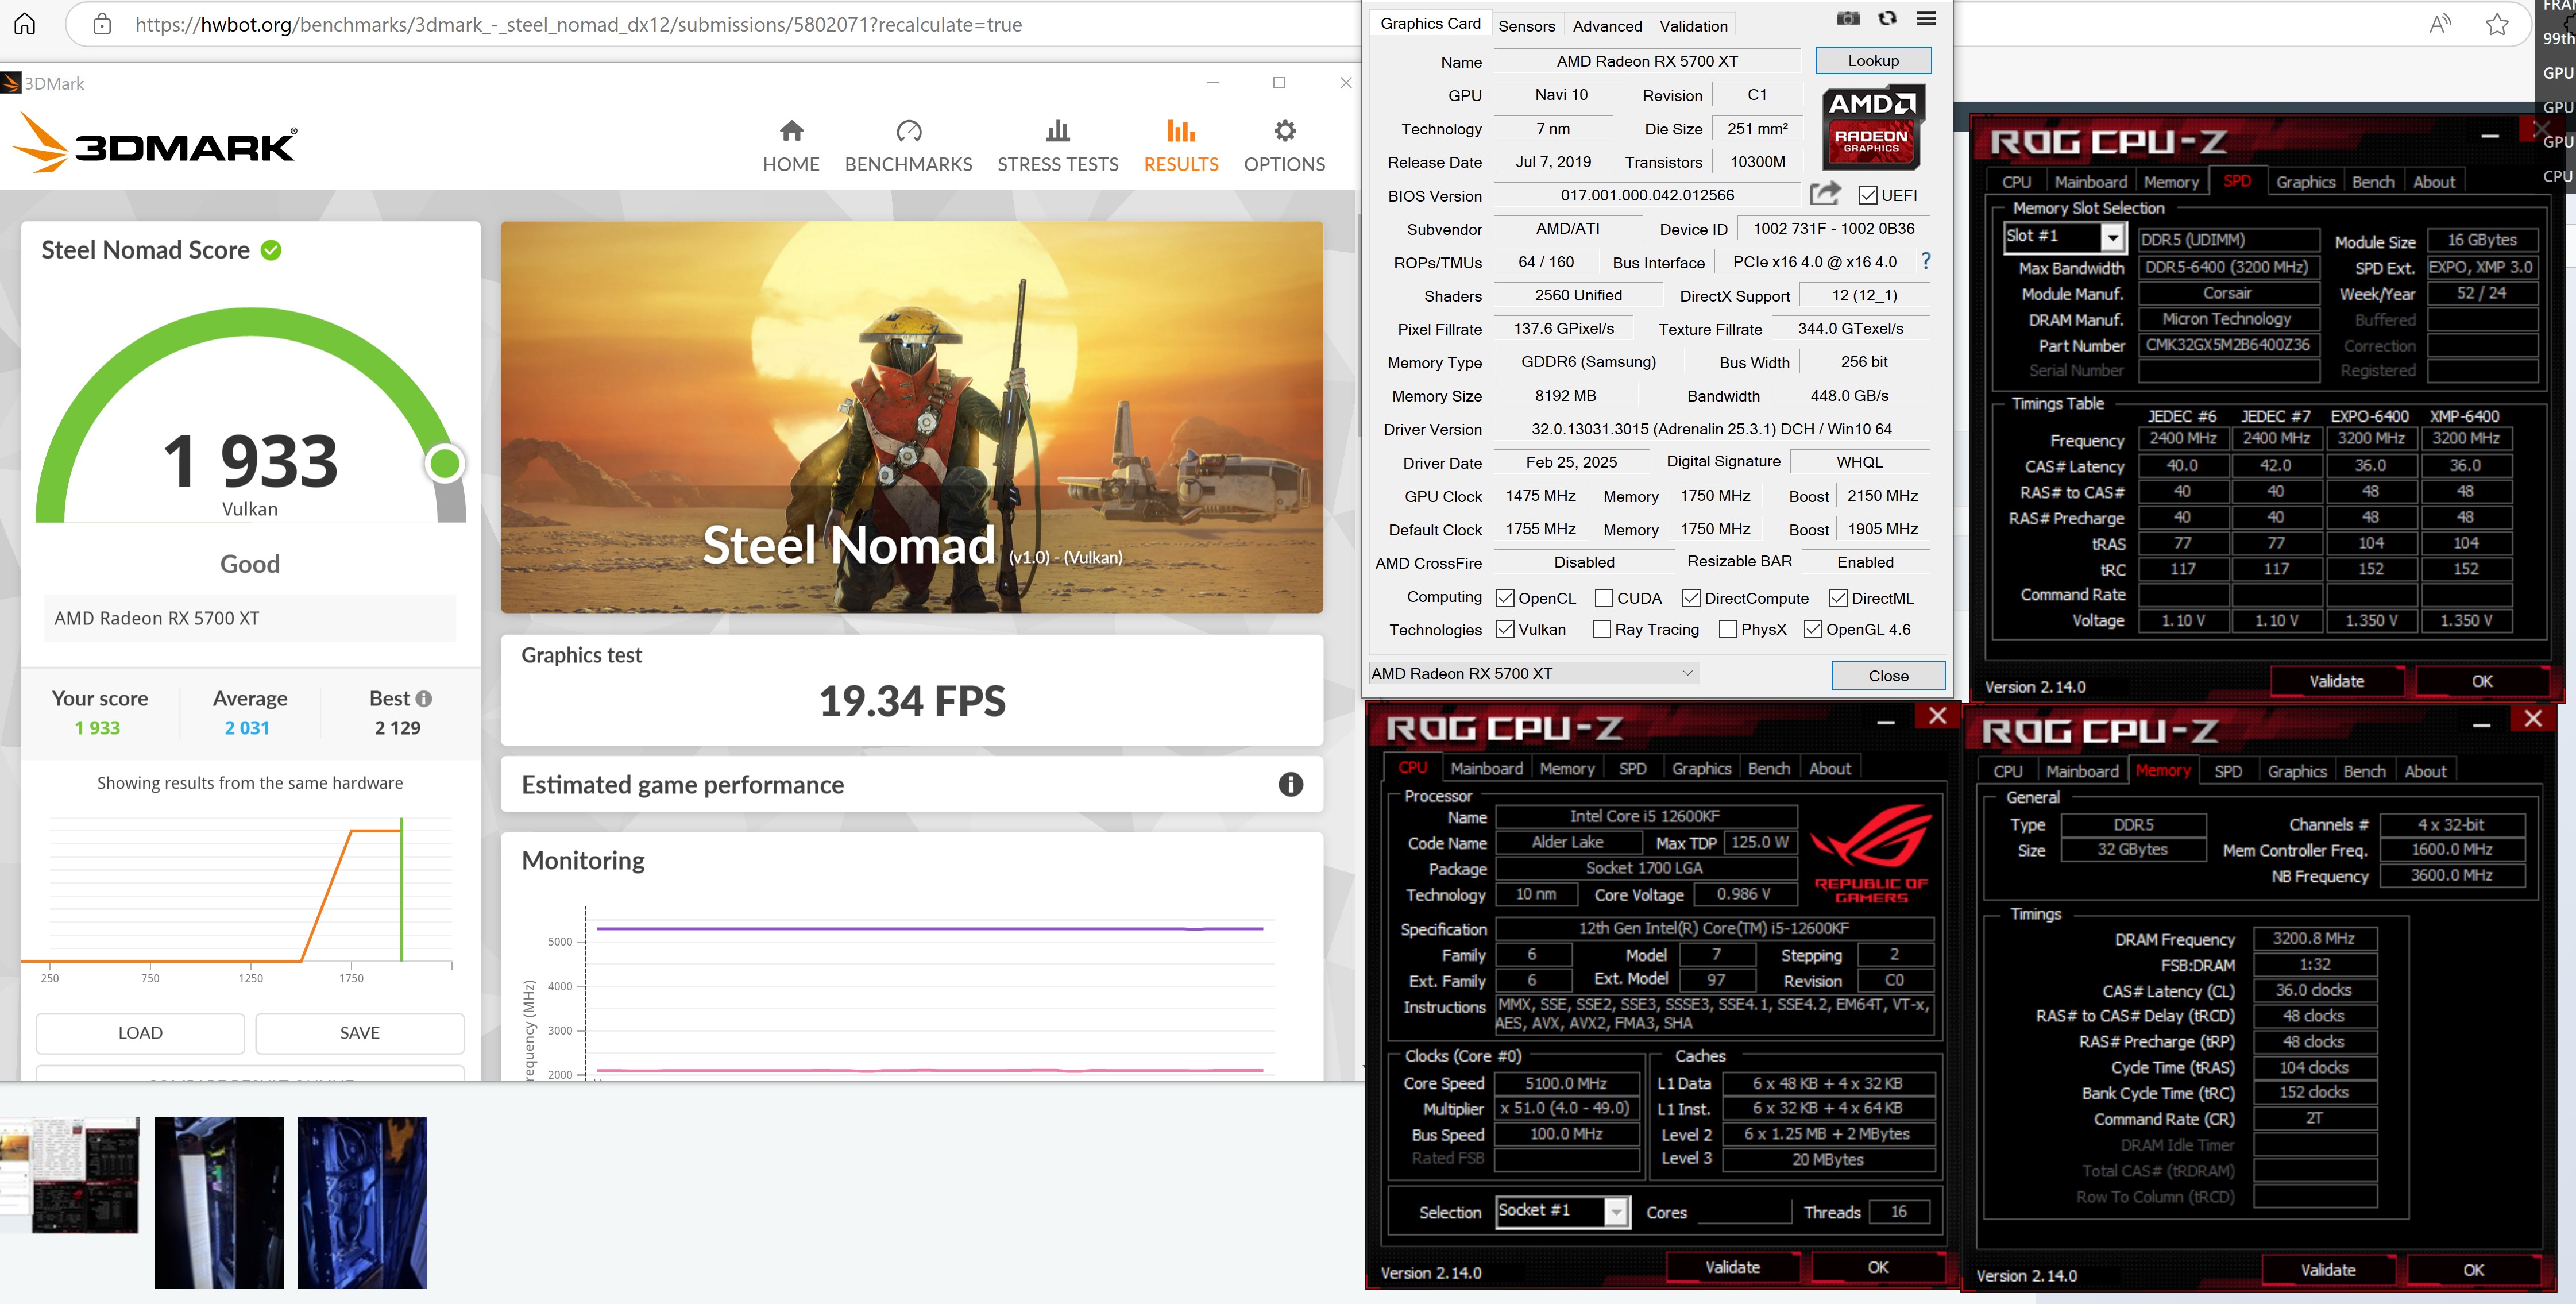Open SPD tab in CPU-Z Memory window
2576x1304 pixels.
(x=2227, y=772)
